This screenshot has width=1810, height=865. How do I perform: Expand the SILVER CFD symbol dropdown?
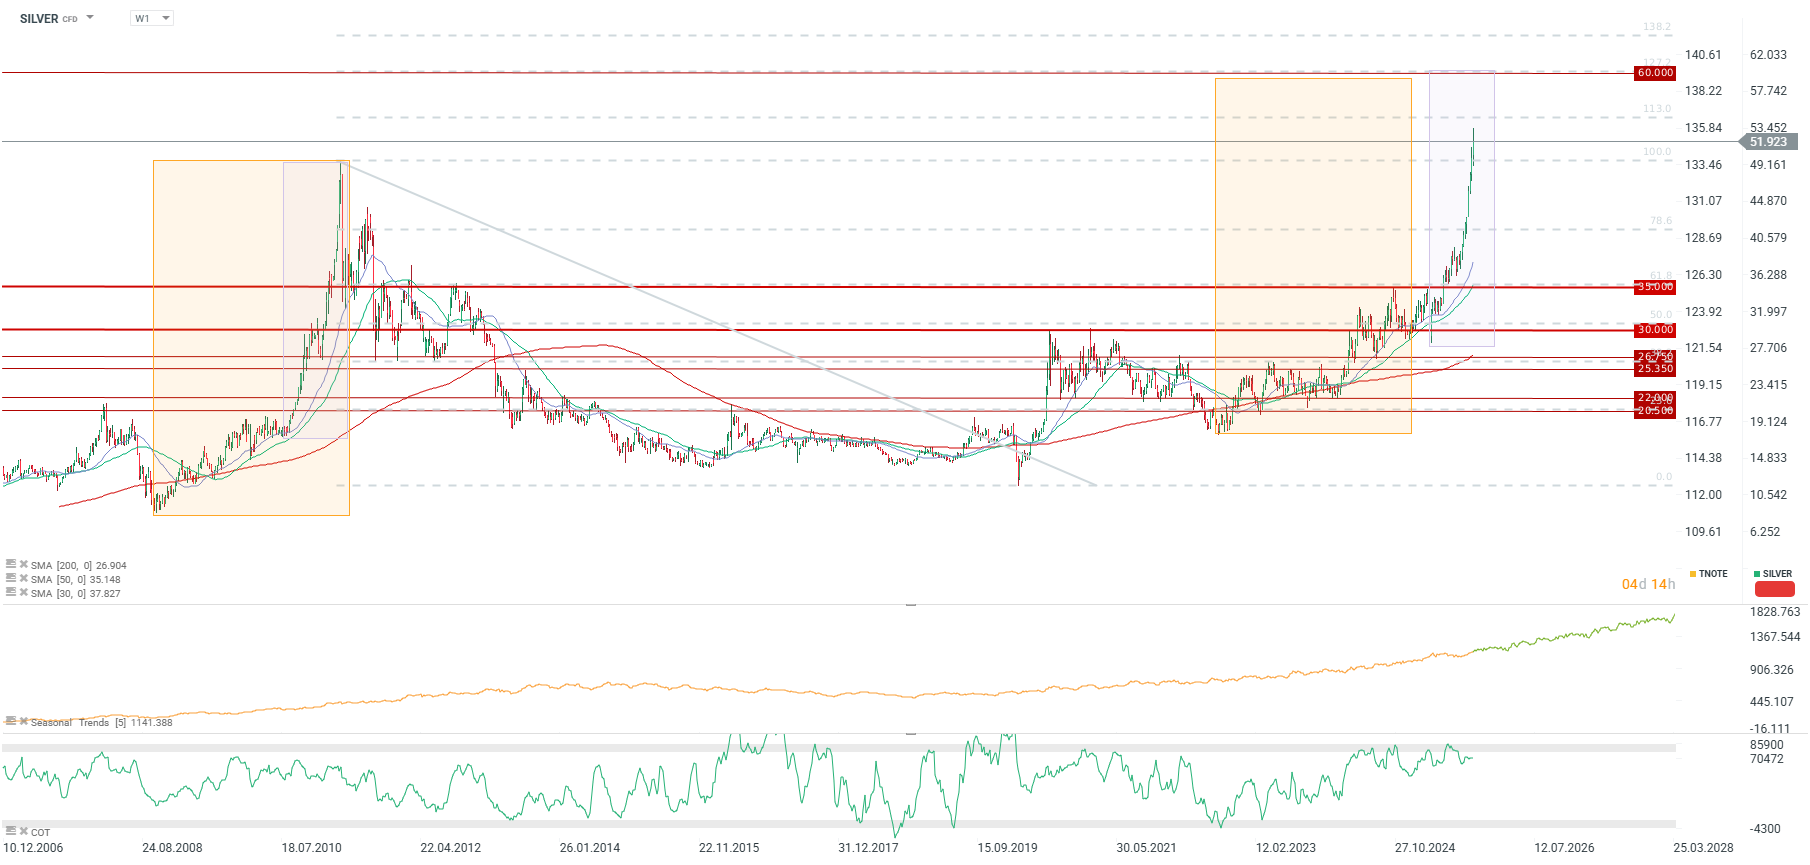click(90, 18)
